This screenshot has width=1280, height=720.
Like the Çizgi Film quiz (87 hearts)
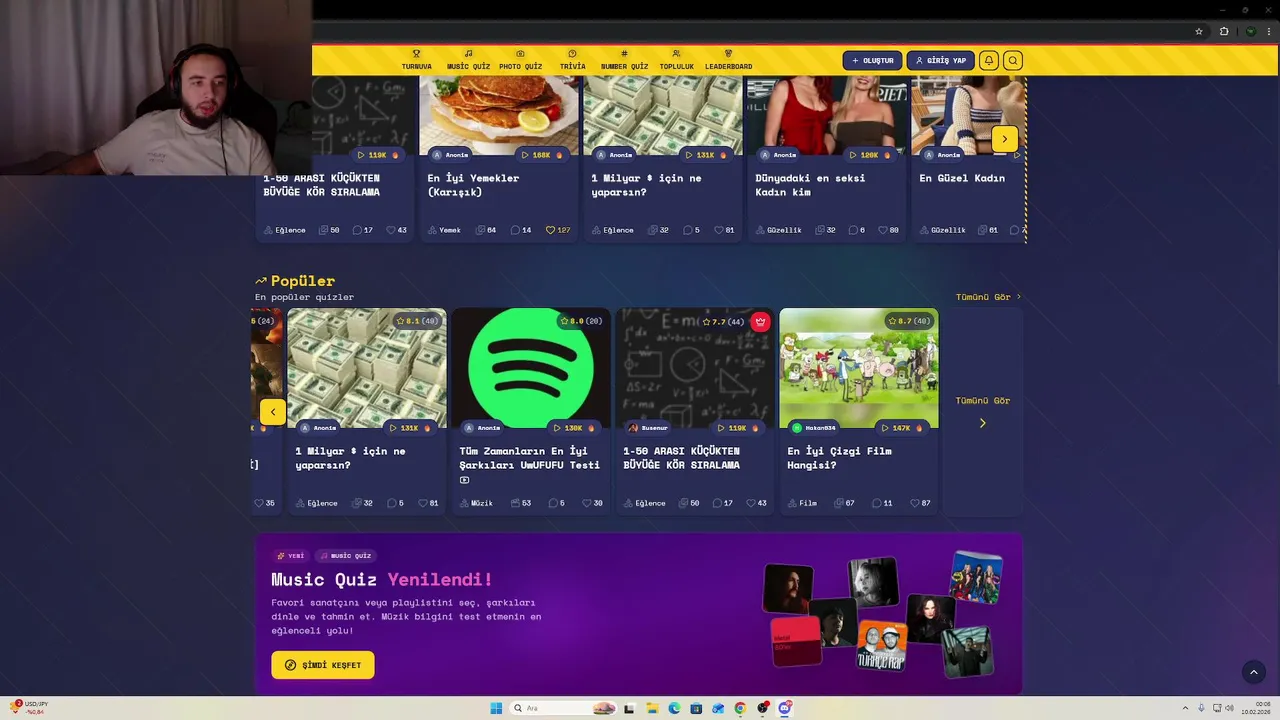[x=920, y=503]
